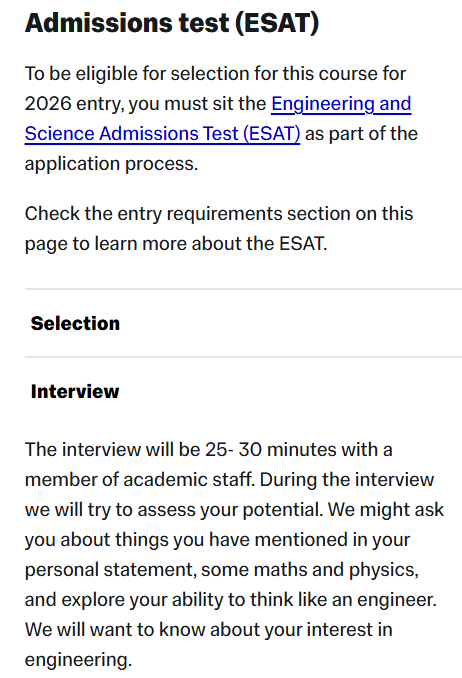Click the line 'page to learn more about the ESAT.'
Screen dimensions: 462x678
tap(176, 244)
